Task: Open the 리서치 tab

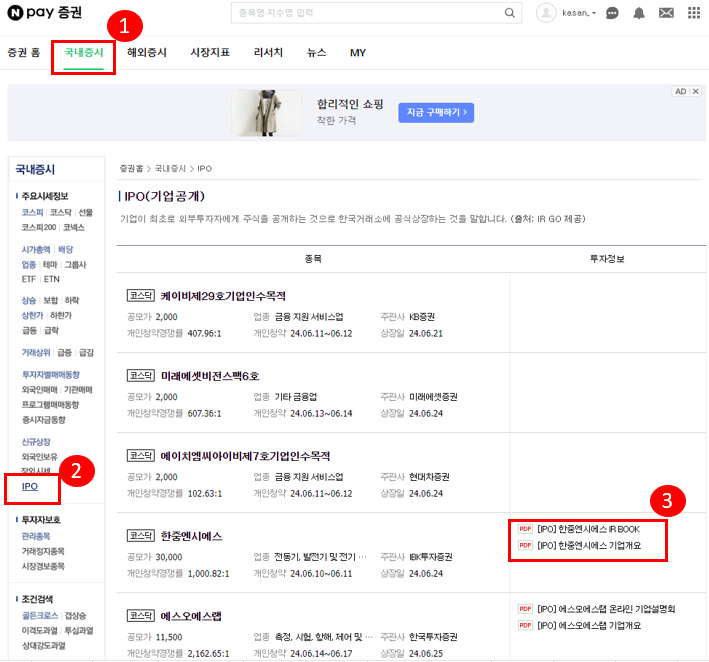Action: pos(268,52)
